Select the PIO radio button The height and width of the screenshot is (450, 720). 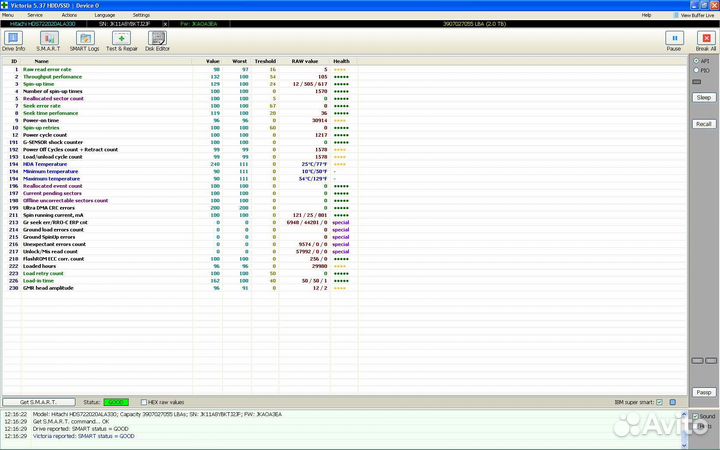(x=696, y=70)
